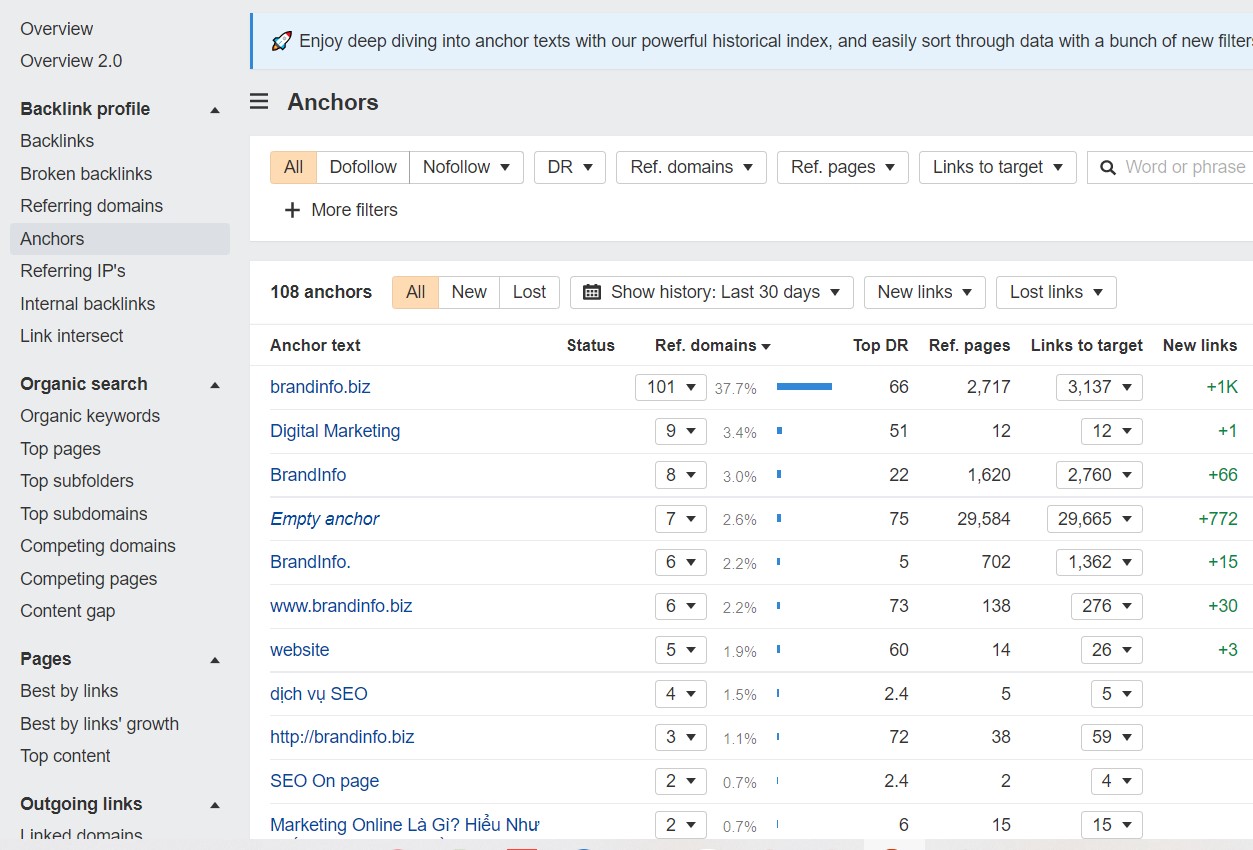The width and height of the screenshot is (1253, 850).
Task: Open Broken backlinks in the sidebar
Action: point(86,174)
